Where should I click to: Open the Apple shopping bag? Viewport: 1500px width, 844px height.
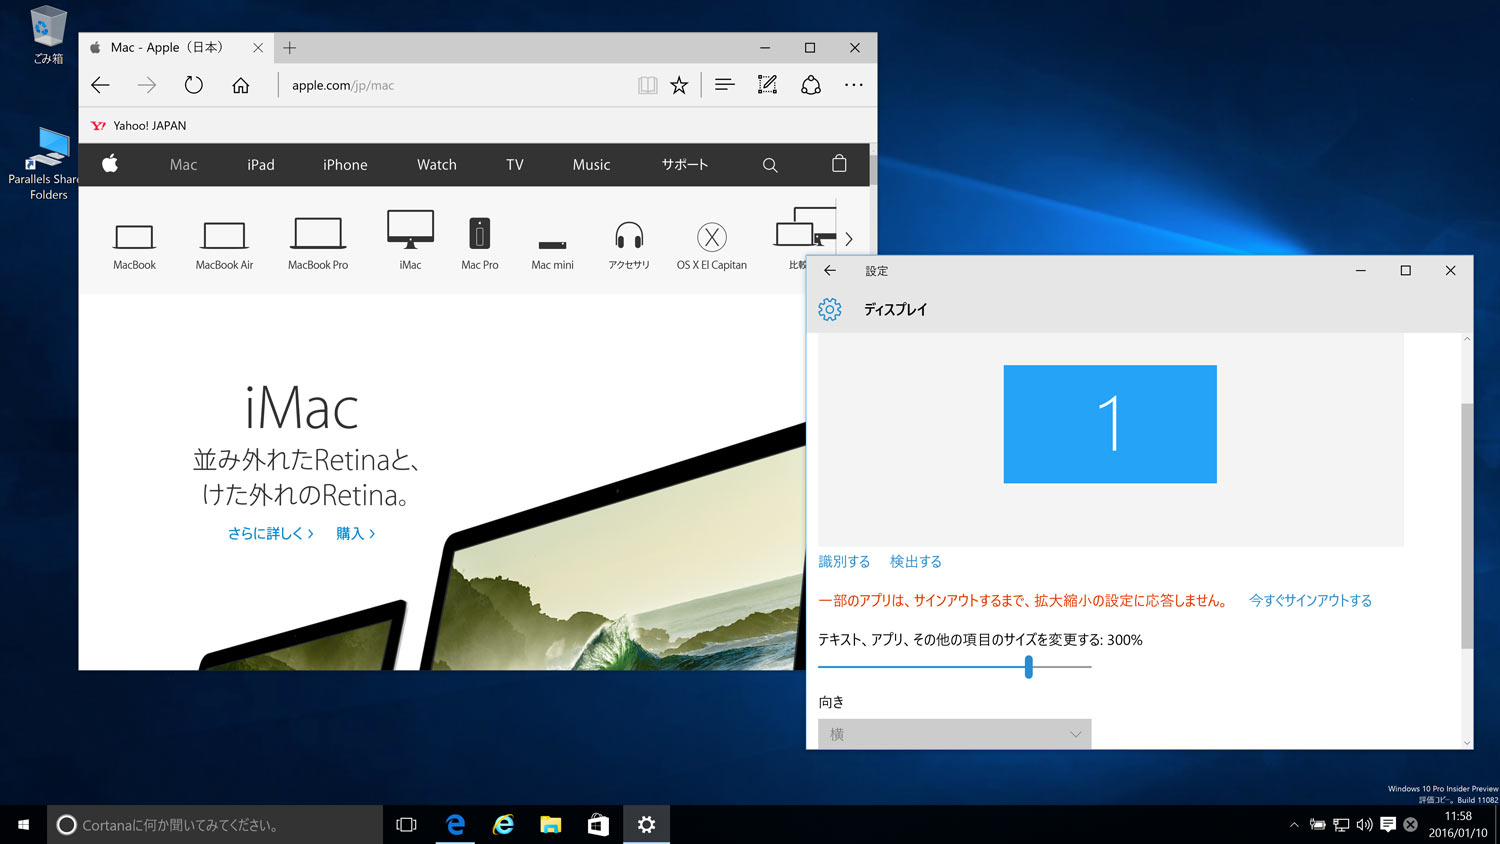[839, 164]
